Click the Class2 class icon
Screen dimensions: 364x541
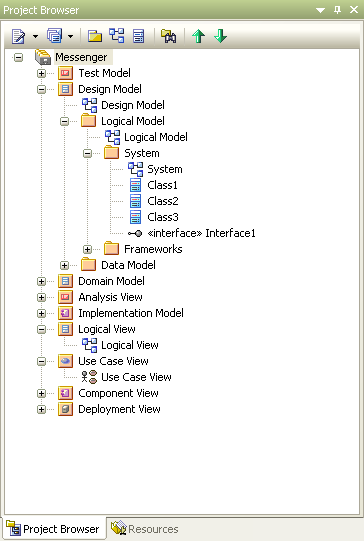(136, 201)
